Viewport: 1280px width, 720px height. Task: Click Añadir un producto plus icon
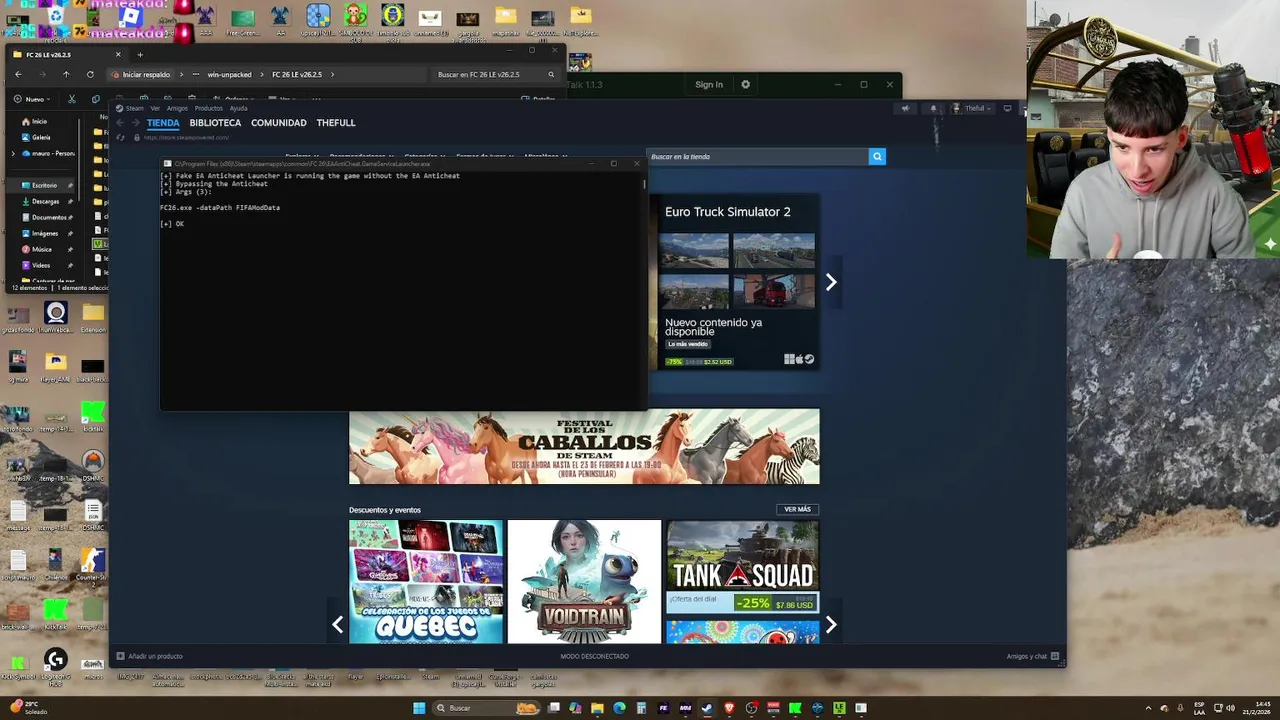[x=121, y=656]
